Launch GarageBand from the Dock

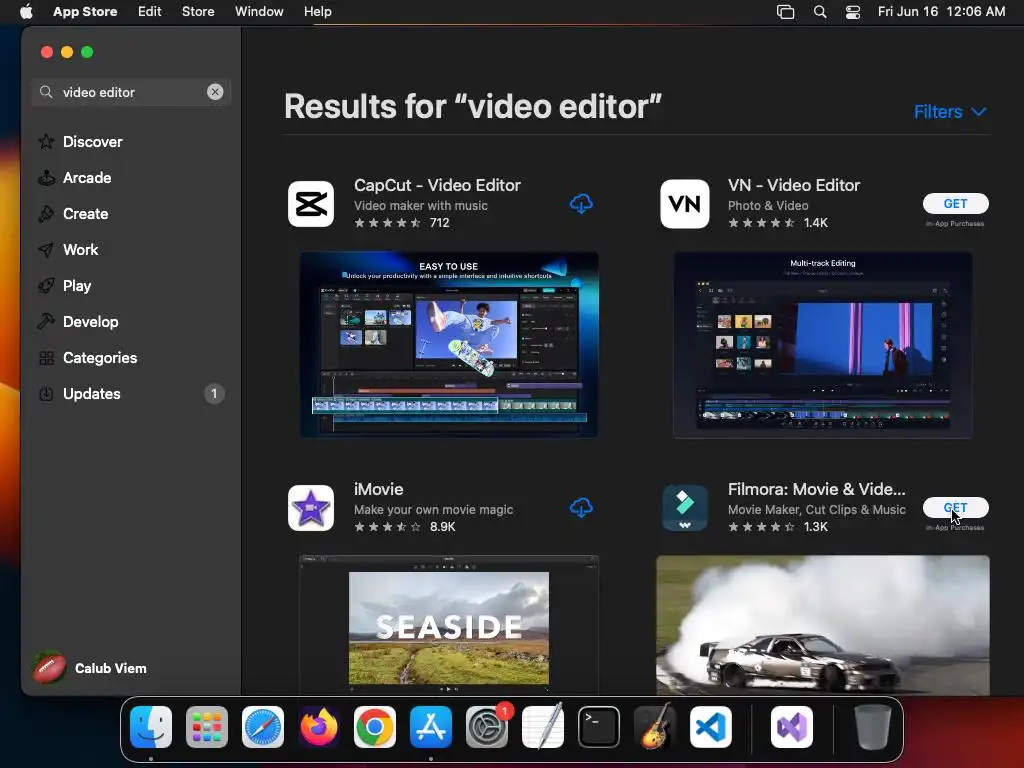point(655,727)
